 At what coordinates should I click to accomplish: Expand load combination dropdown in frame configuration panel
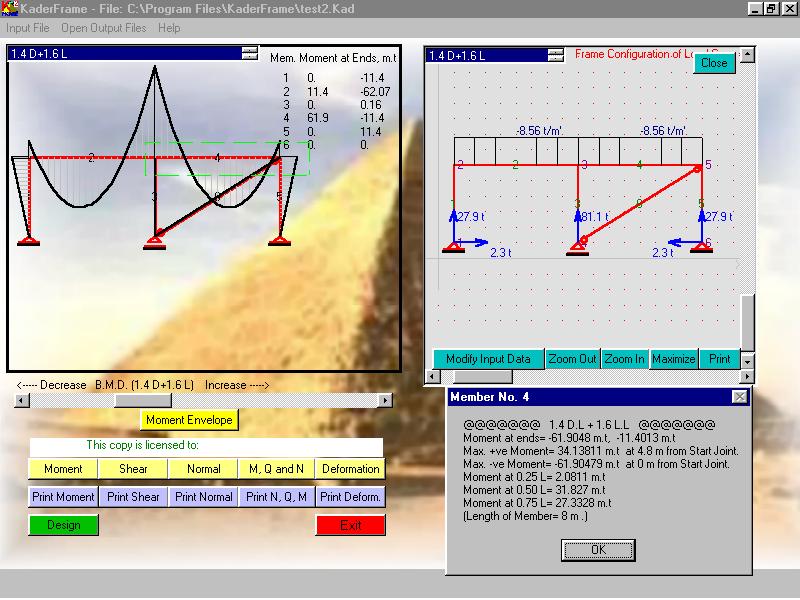[x=559, y=55]
